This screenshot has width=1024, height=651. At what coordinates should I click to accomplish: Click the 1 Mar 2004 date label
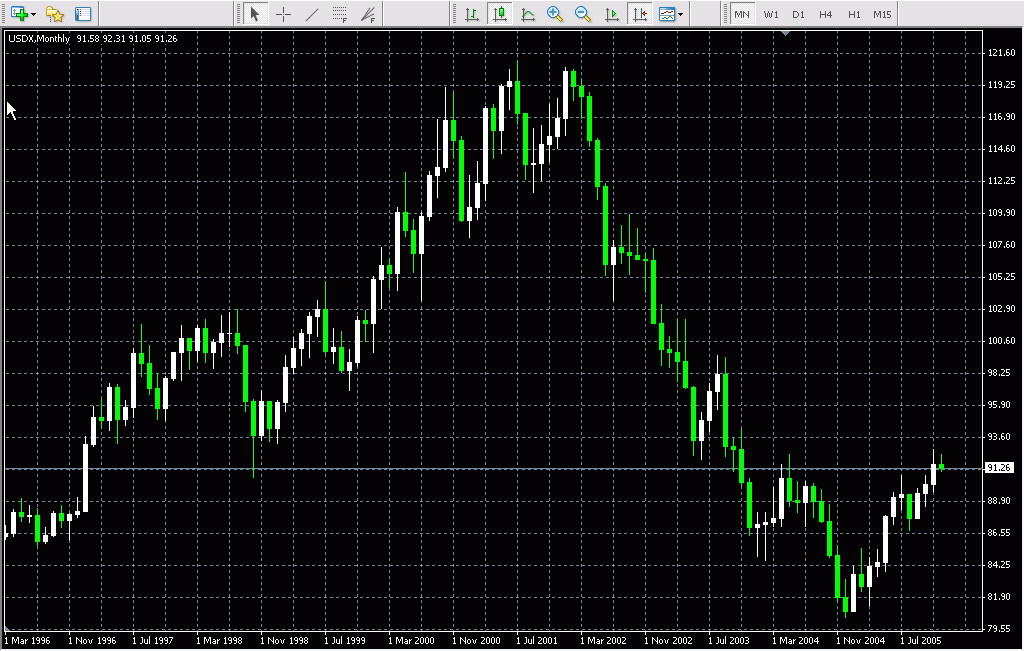(x=795, y=641)
